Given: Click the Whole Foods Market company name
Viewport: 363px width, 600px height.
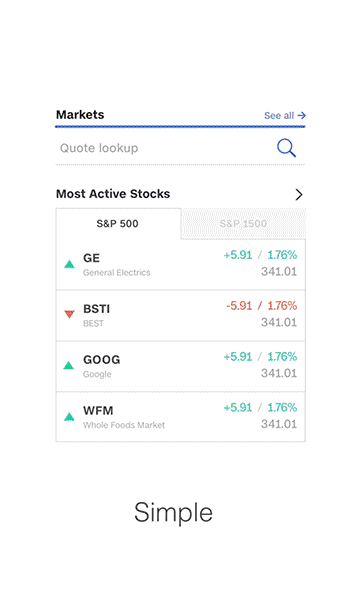Looking at the screenshot, I should 124,425.
